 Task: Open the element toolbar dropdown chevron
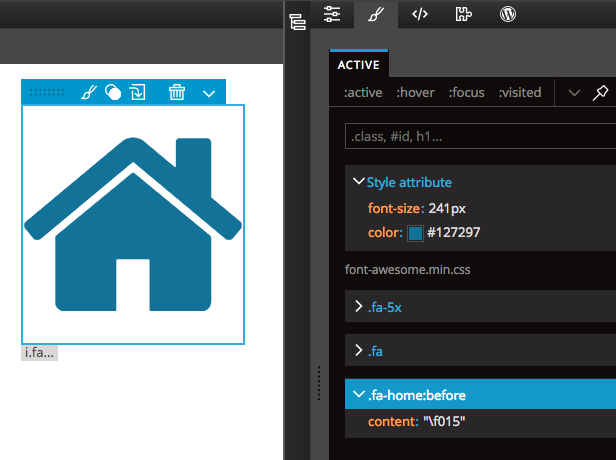click(209, 93)
